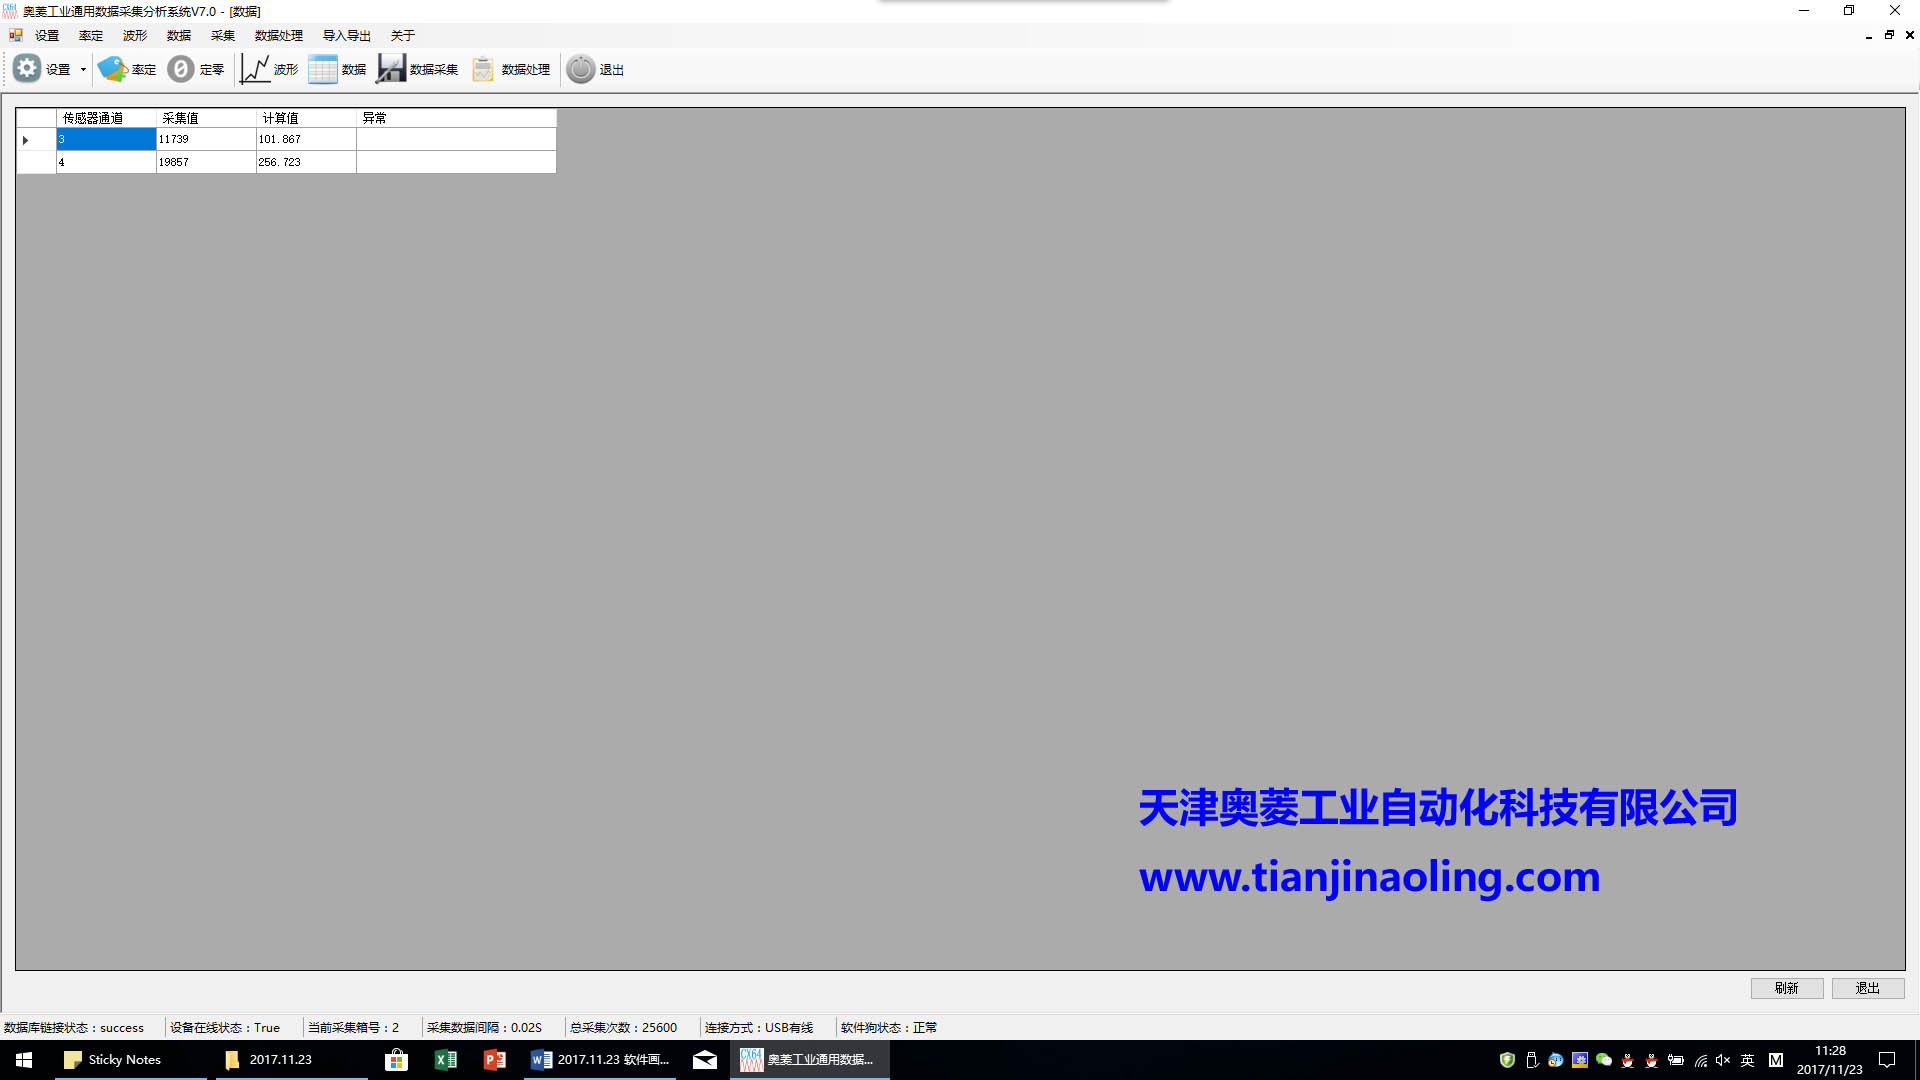
Task: Open the Excel taskbar icon
Action: 446,1060
